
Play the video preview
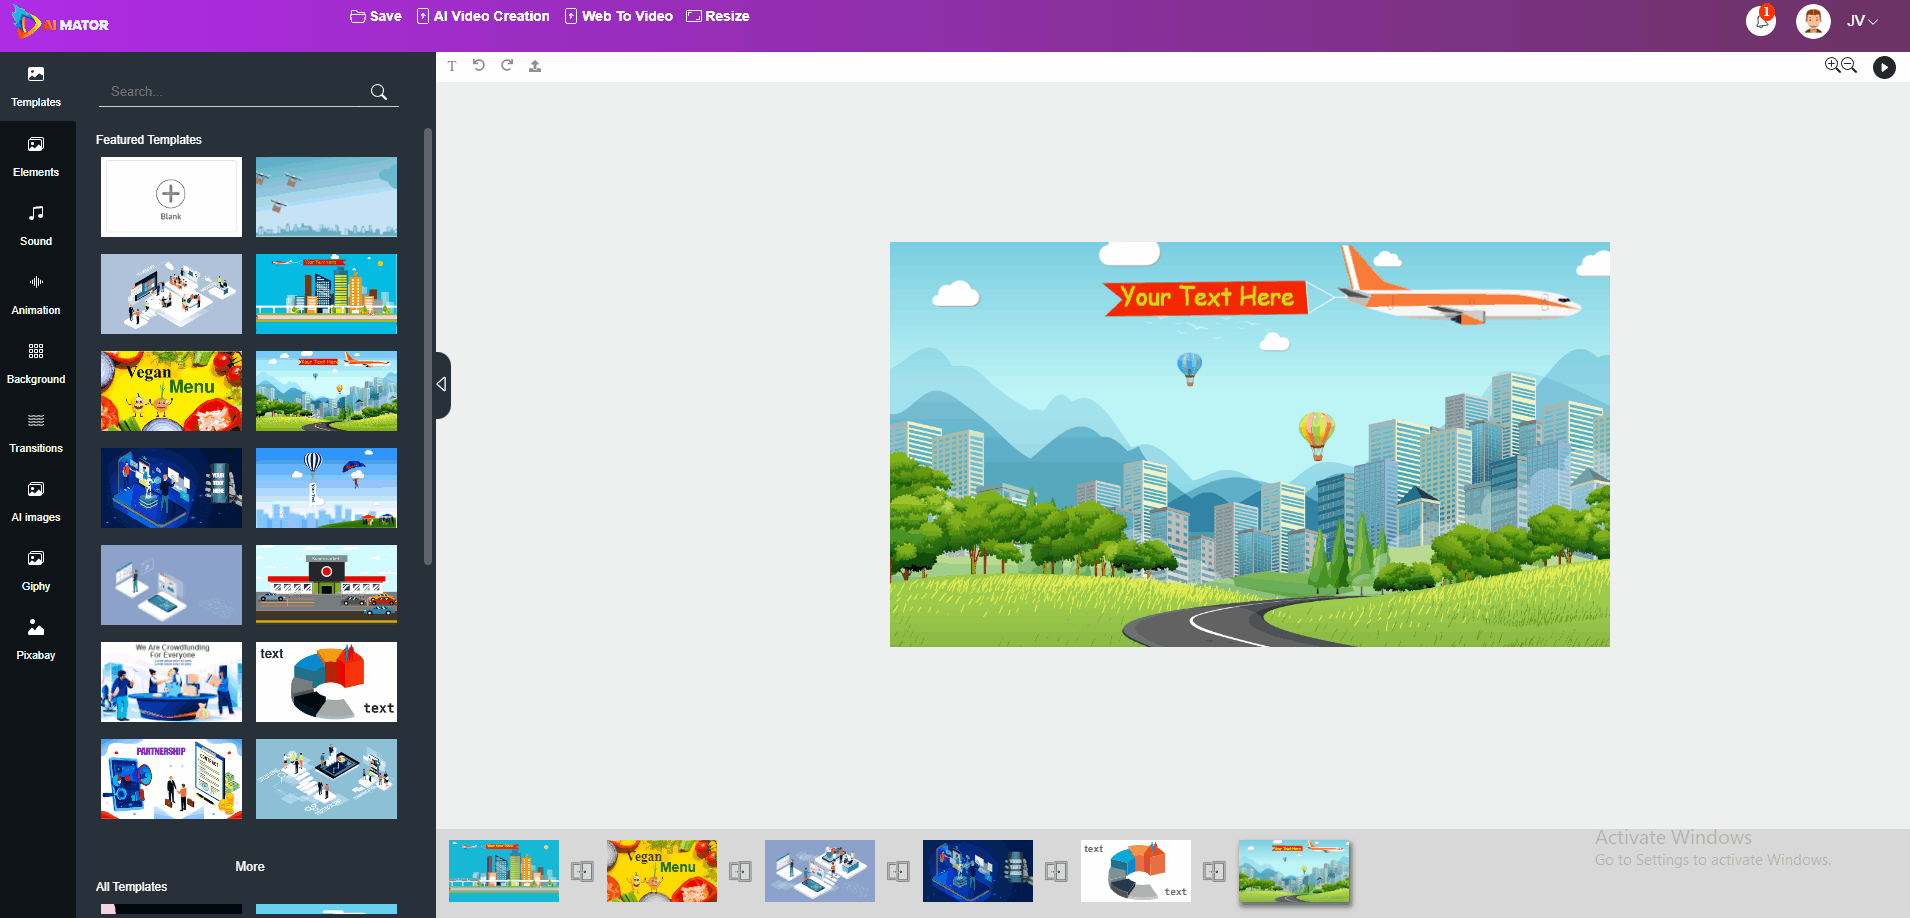tap(1884, 67)
